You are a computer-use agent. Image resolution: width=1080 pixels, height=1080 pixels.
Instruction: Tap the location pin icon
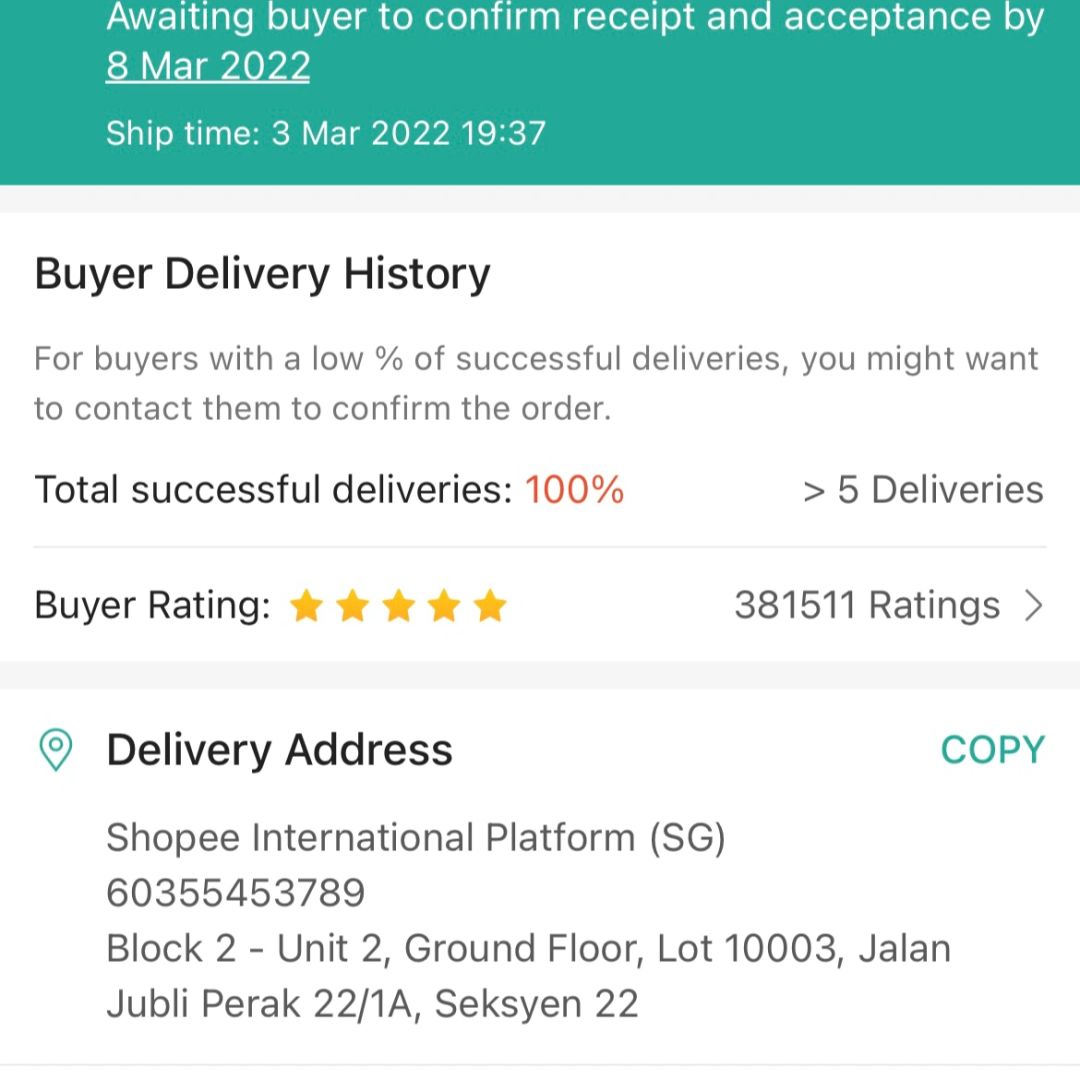pyautogui.click(x=56, y=749)
